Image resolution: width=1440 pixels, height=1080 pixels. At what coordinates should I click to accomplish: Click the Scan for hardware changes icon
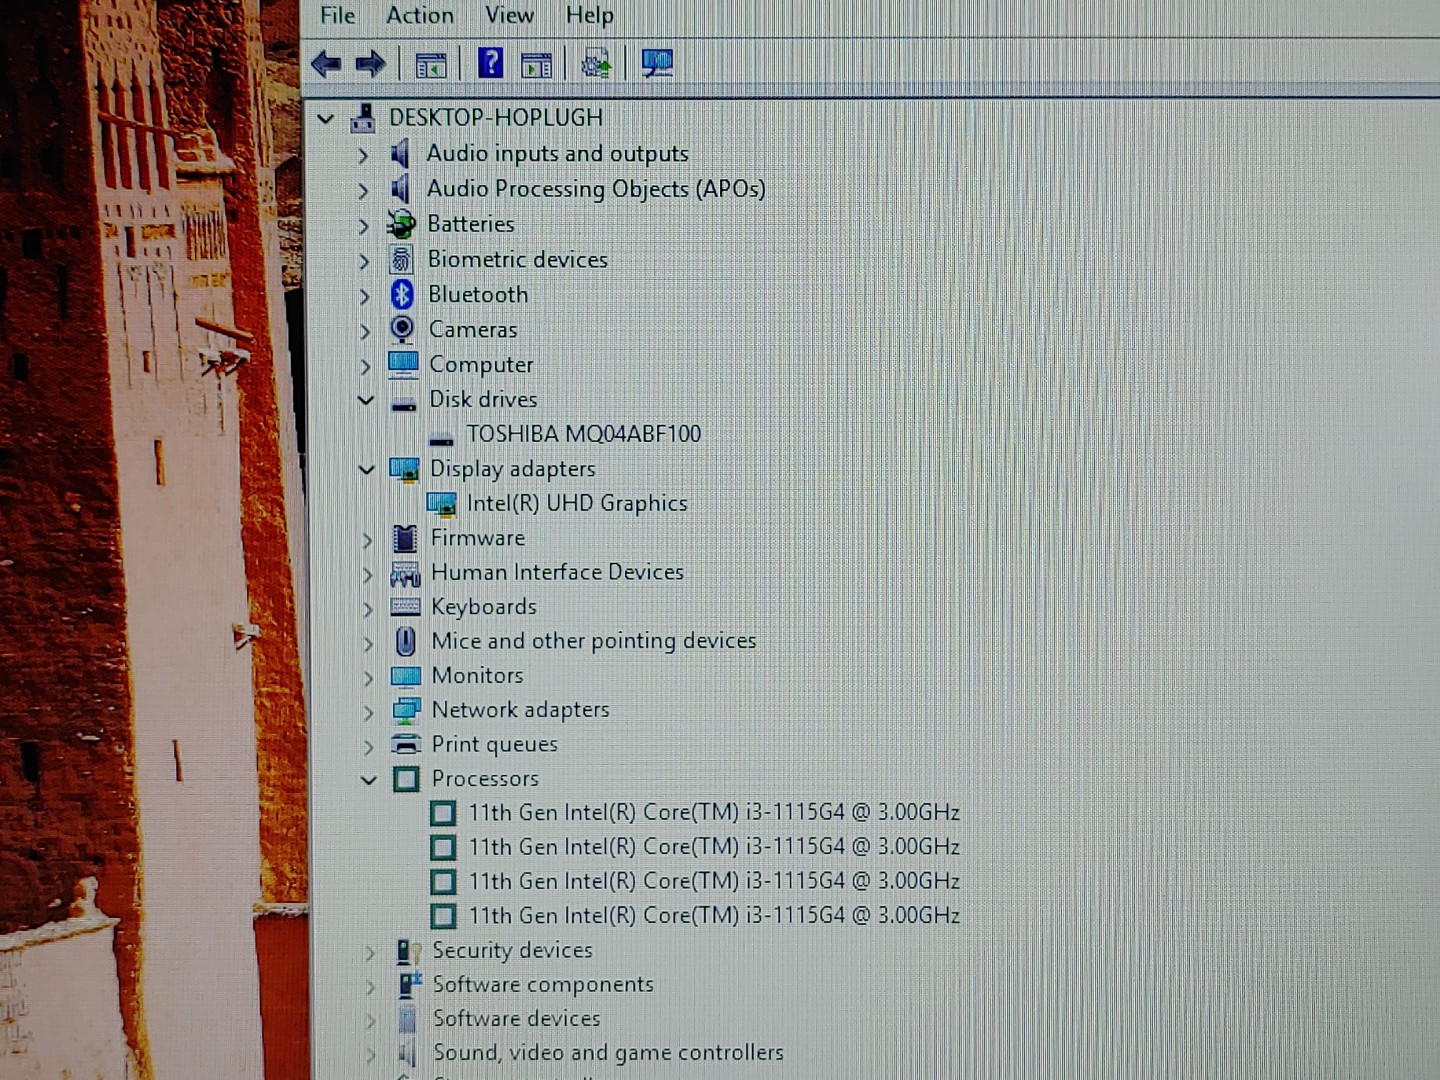[657, 64]
